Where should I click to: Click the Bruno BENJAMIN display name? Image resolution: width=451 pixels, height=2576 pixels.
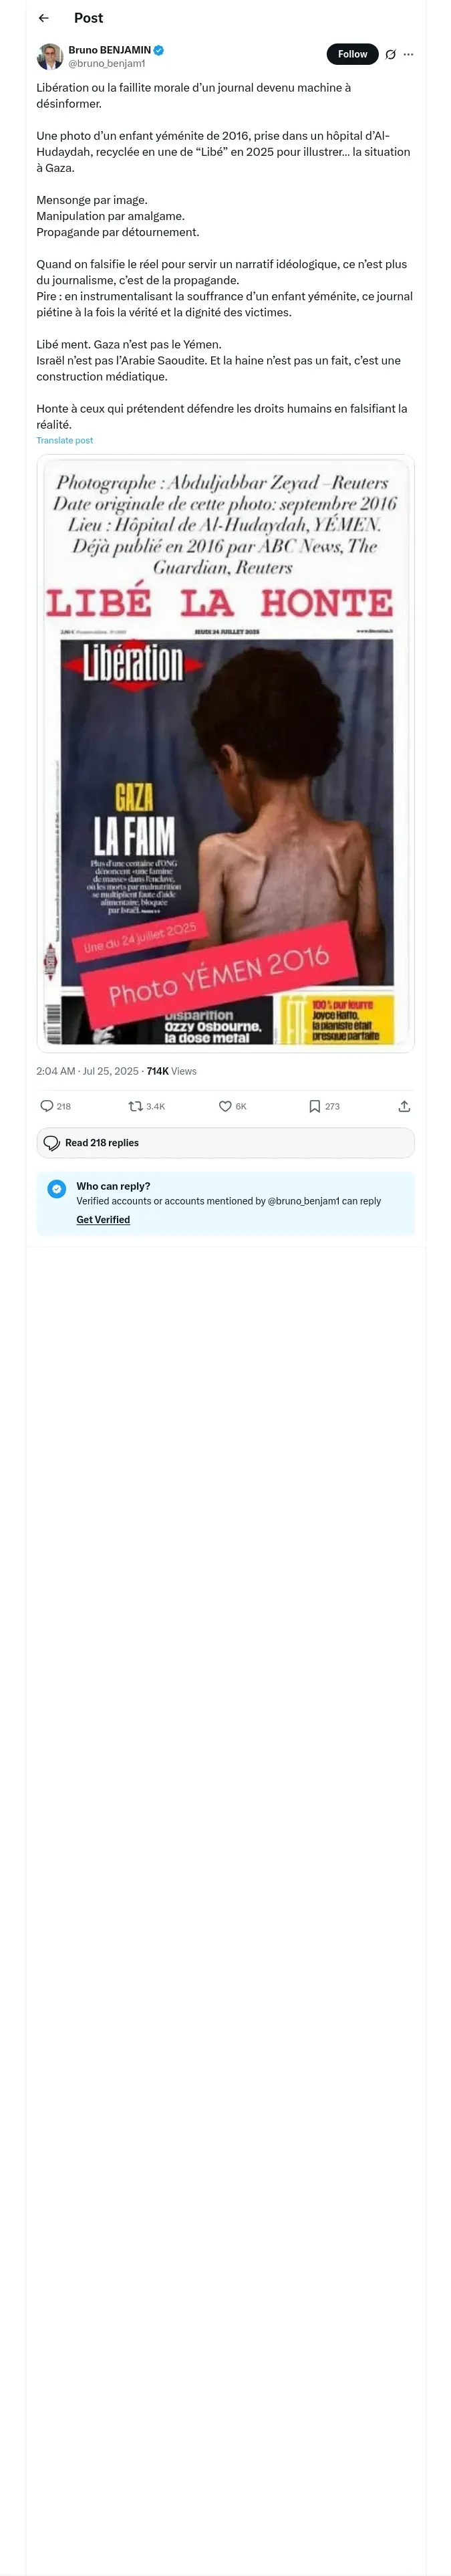[109, 50]
